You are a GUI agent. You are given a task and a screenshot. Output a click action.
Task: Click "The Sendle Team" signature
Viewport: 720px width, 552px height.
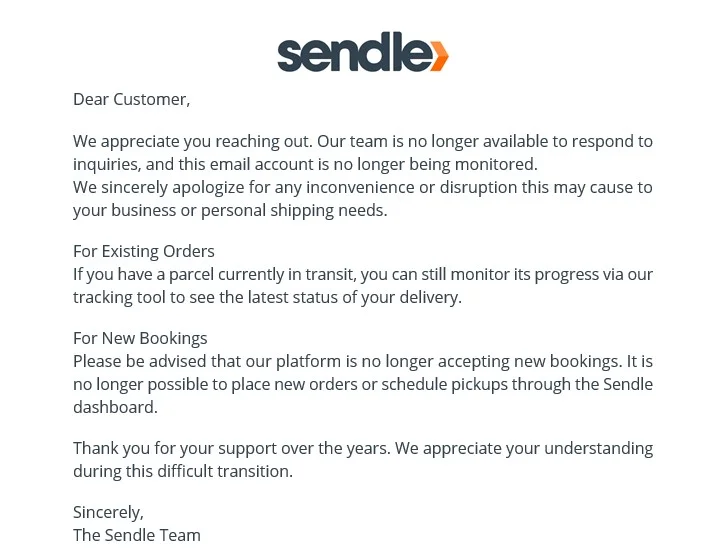[x=137, y=535]
